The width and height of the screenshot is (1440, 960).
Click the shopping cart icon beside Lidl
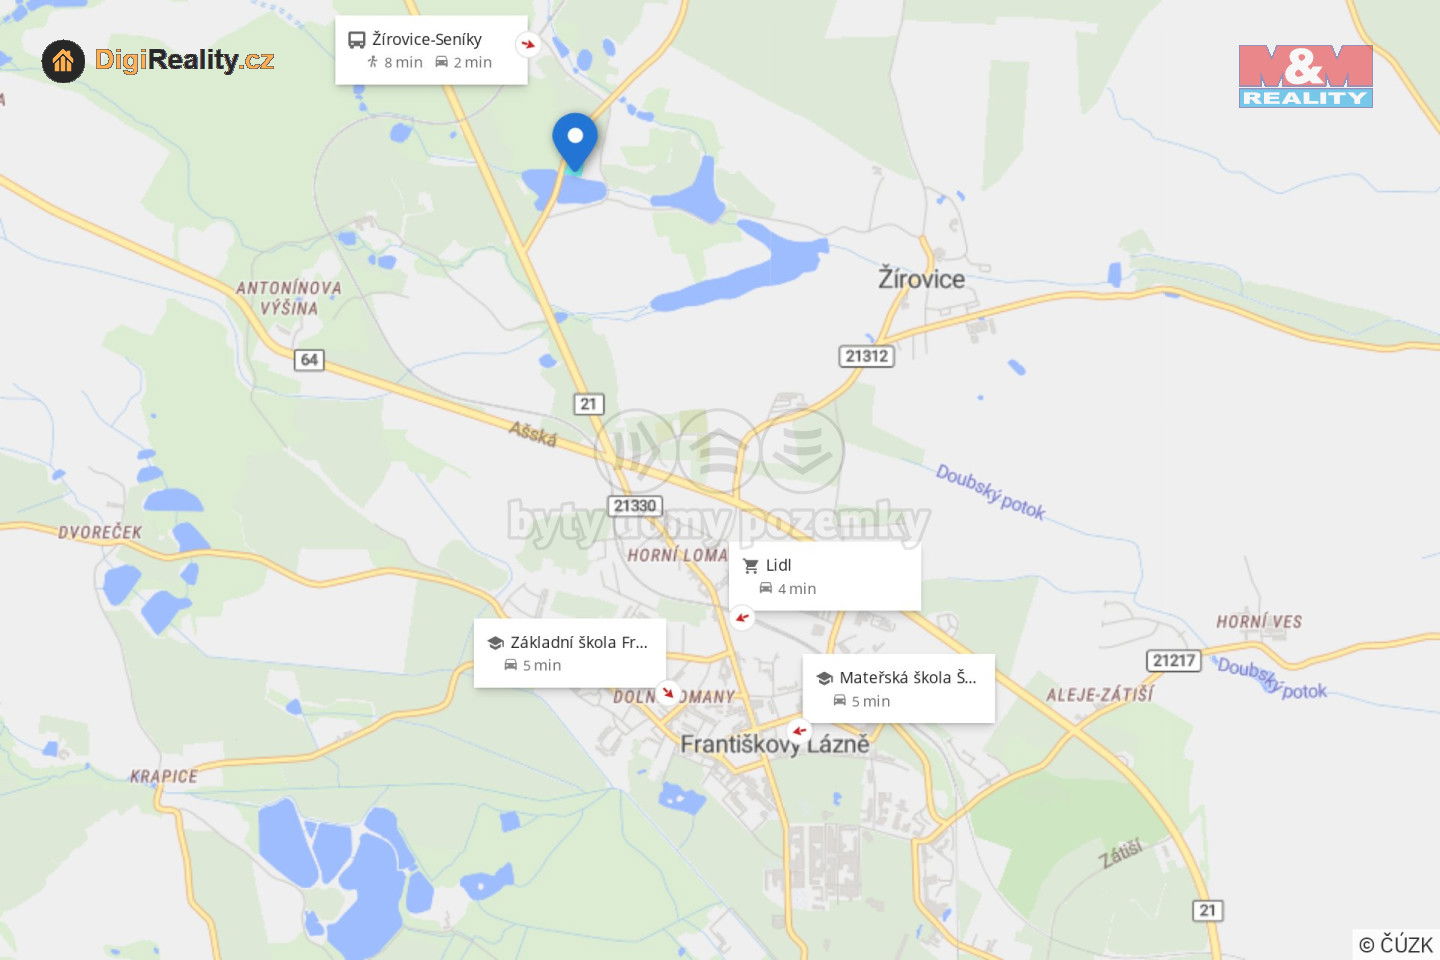point(751,566)
